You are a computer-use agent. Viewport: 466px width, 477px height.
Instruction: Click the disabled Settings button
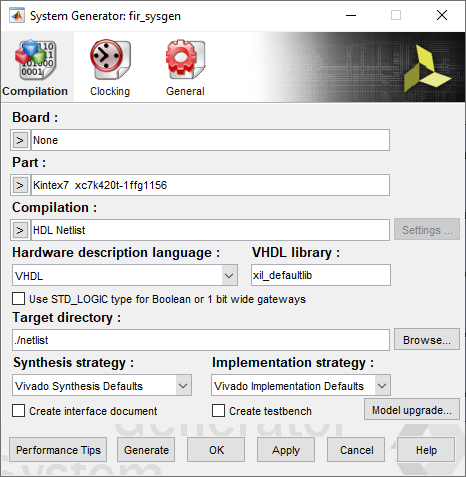coord(427,229)
